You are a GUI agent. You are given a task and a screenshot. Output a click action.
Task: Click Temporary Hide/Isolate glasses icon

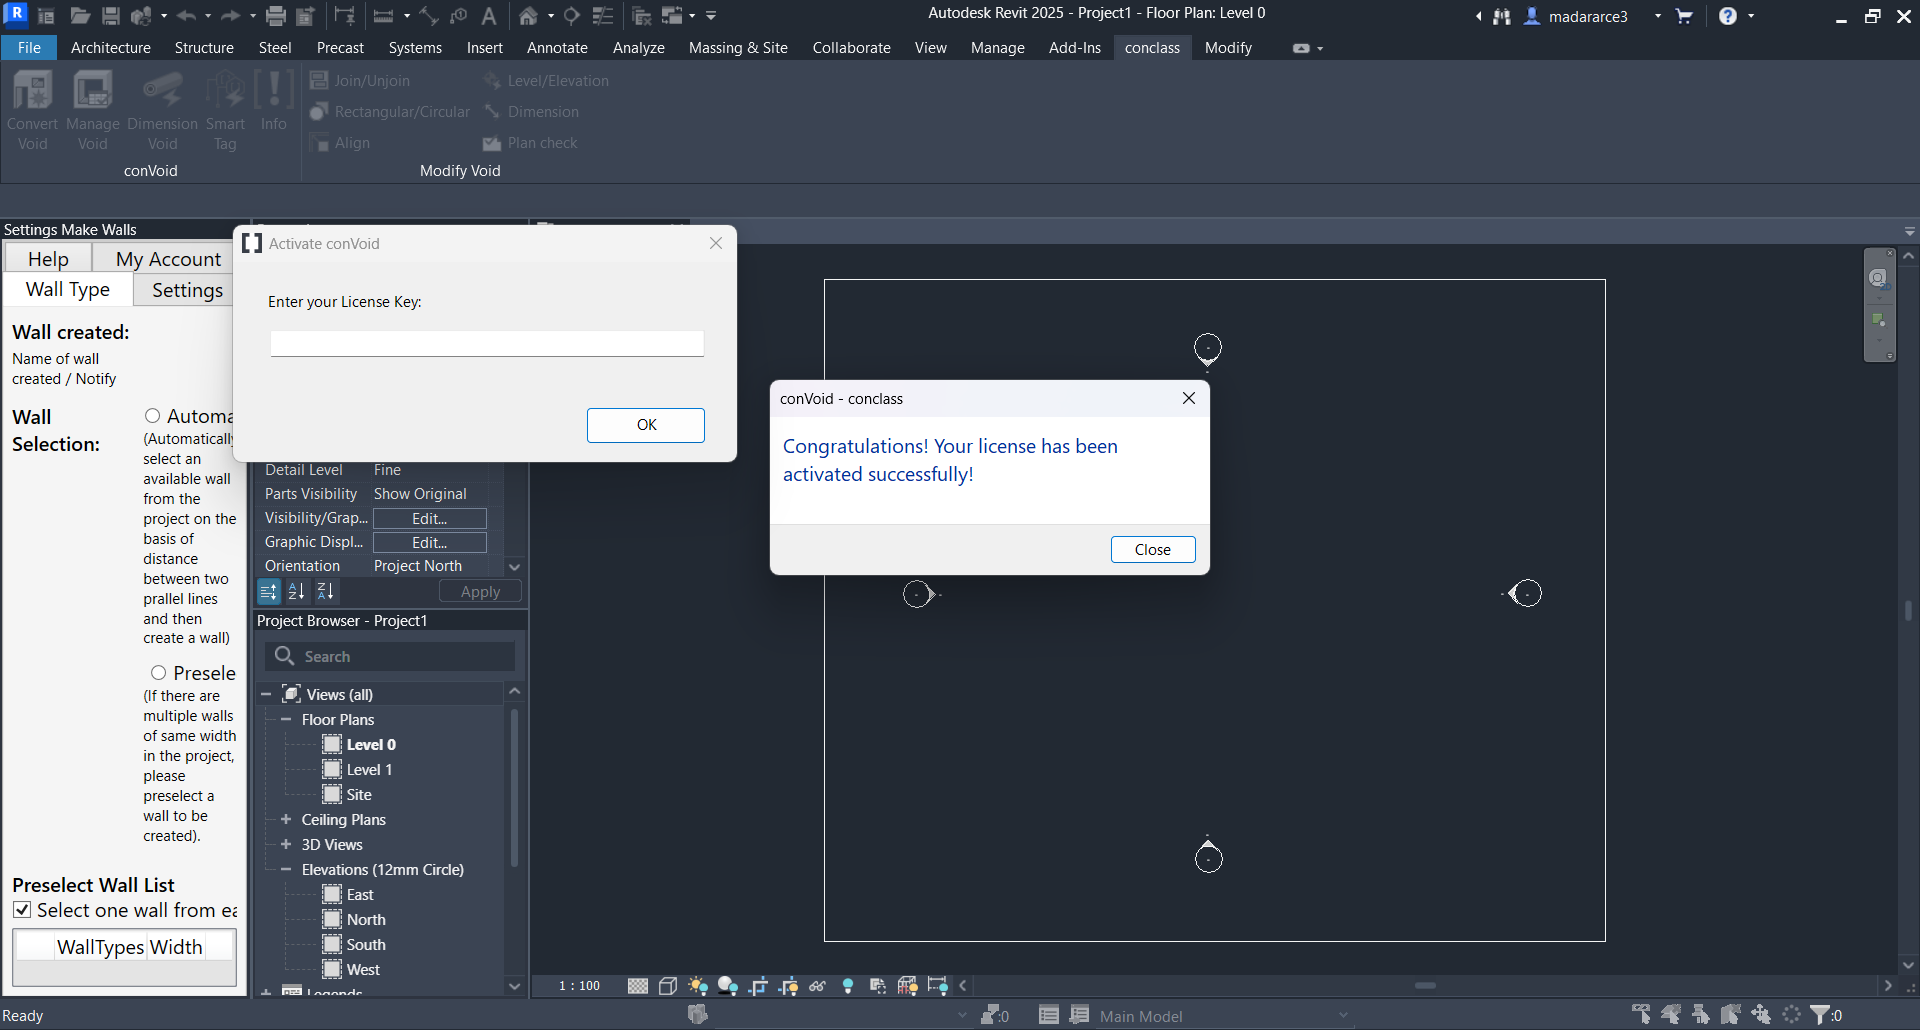tap(818, 986)
